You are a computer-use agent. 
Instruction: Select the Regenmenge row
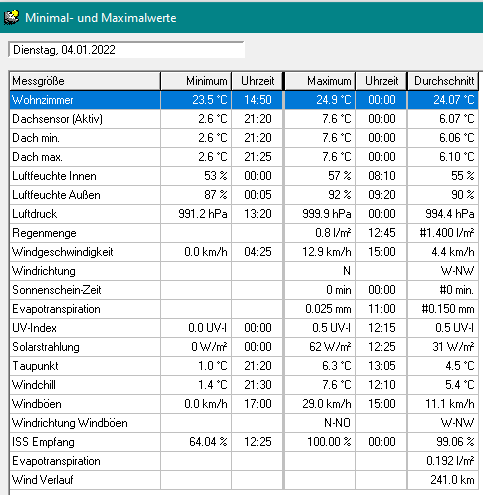click(244, 233)
